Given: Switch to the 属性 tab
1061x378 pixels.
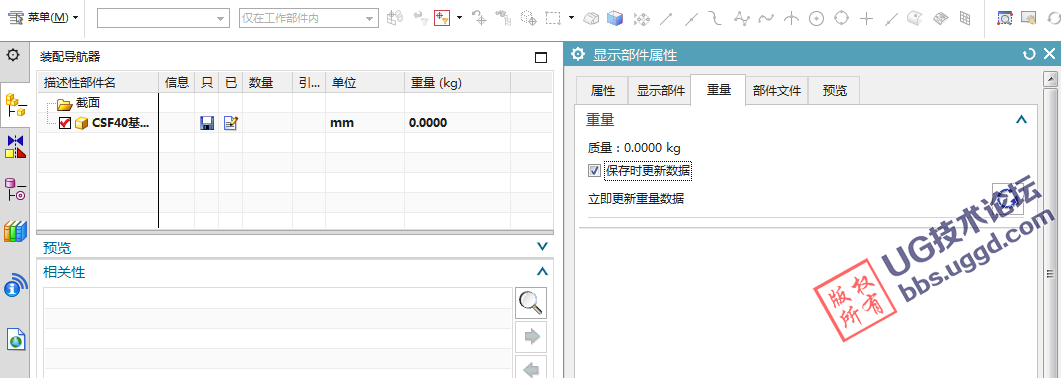Looking at the screenshot, I should point(602,91).
